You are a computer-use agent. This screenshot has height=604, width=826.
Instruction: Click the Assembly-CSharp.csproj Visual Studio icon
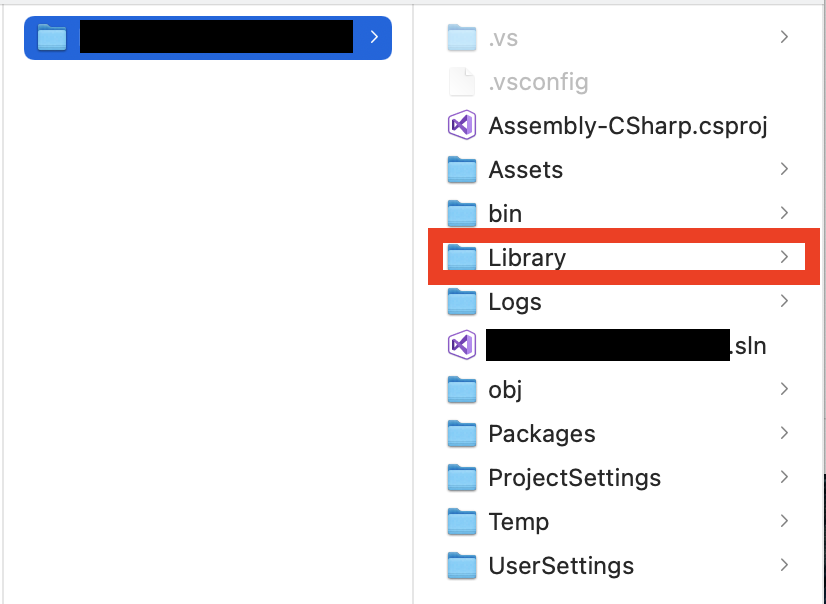coord(461,125)
